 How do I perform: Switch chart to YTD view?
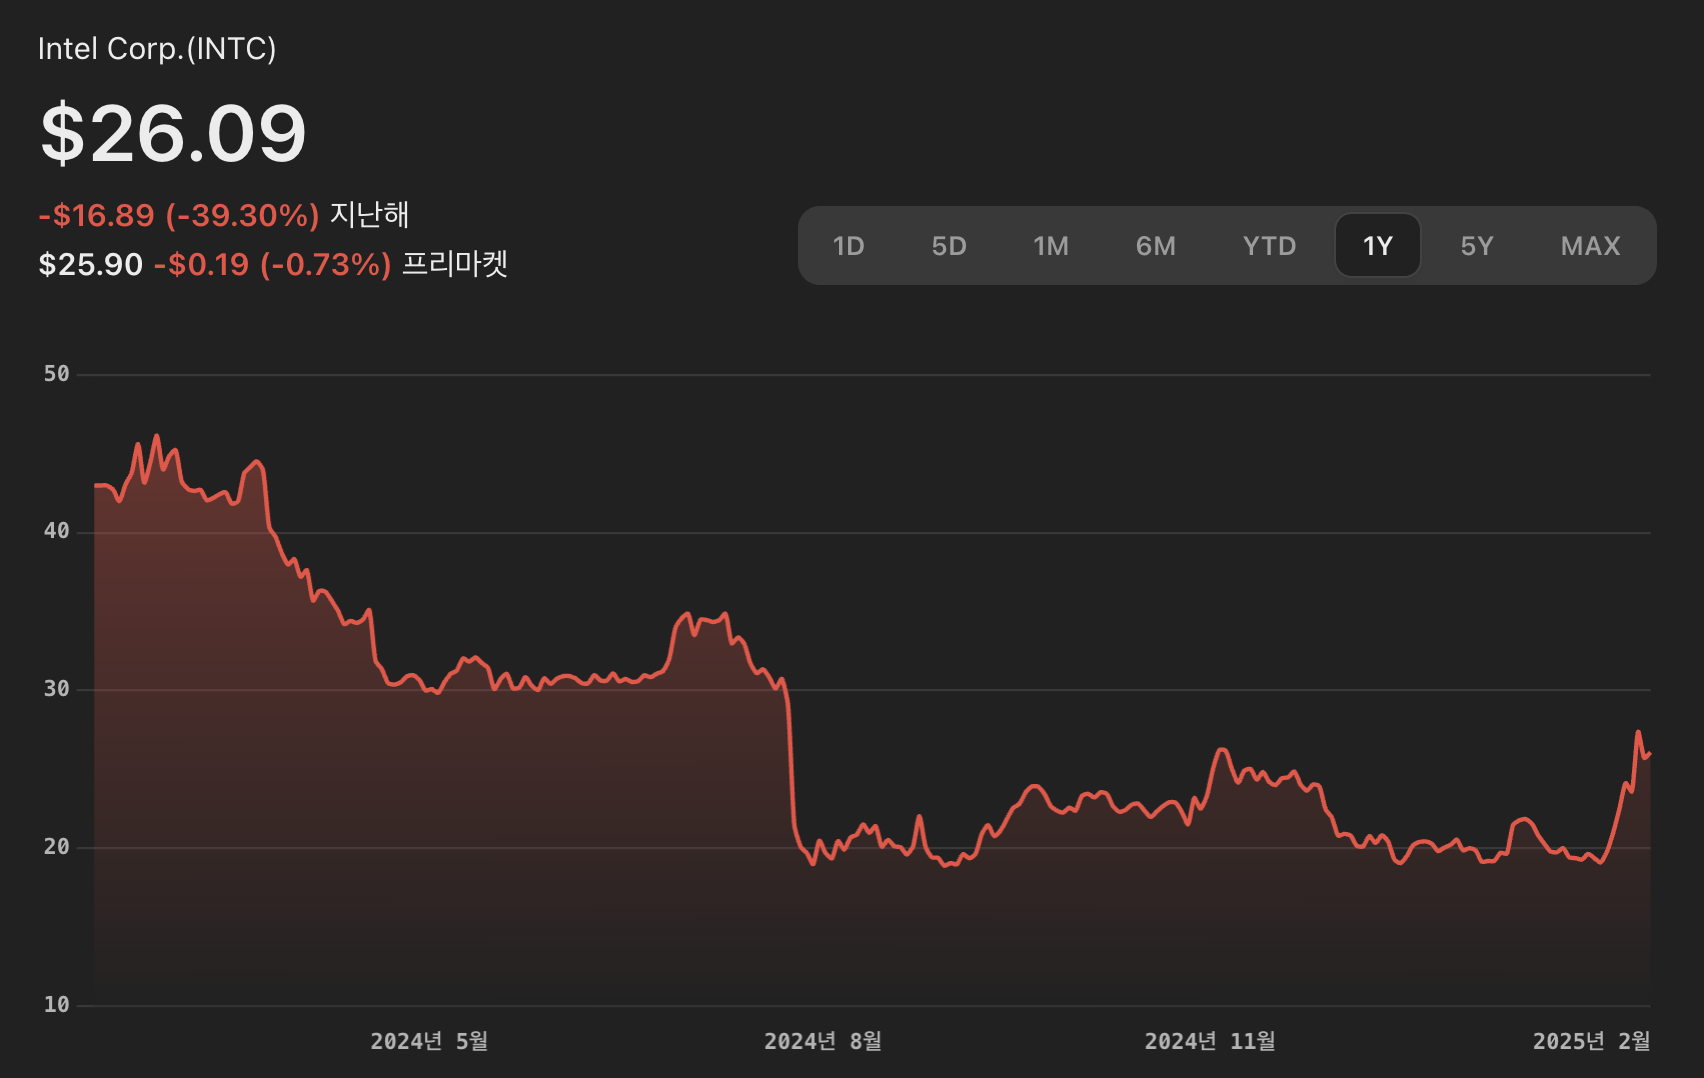(1269, 246)
